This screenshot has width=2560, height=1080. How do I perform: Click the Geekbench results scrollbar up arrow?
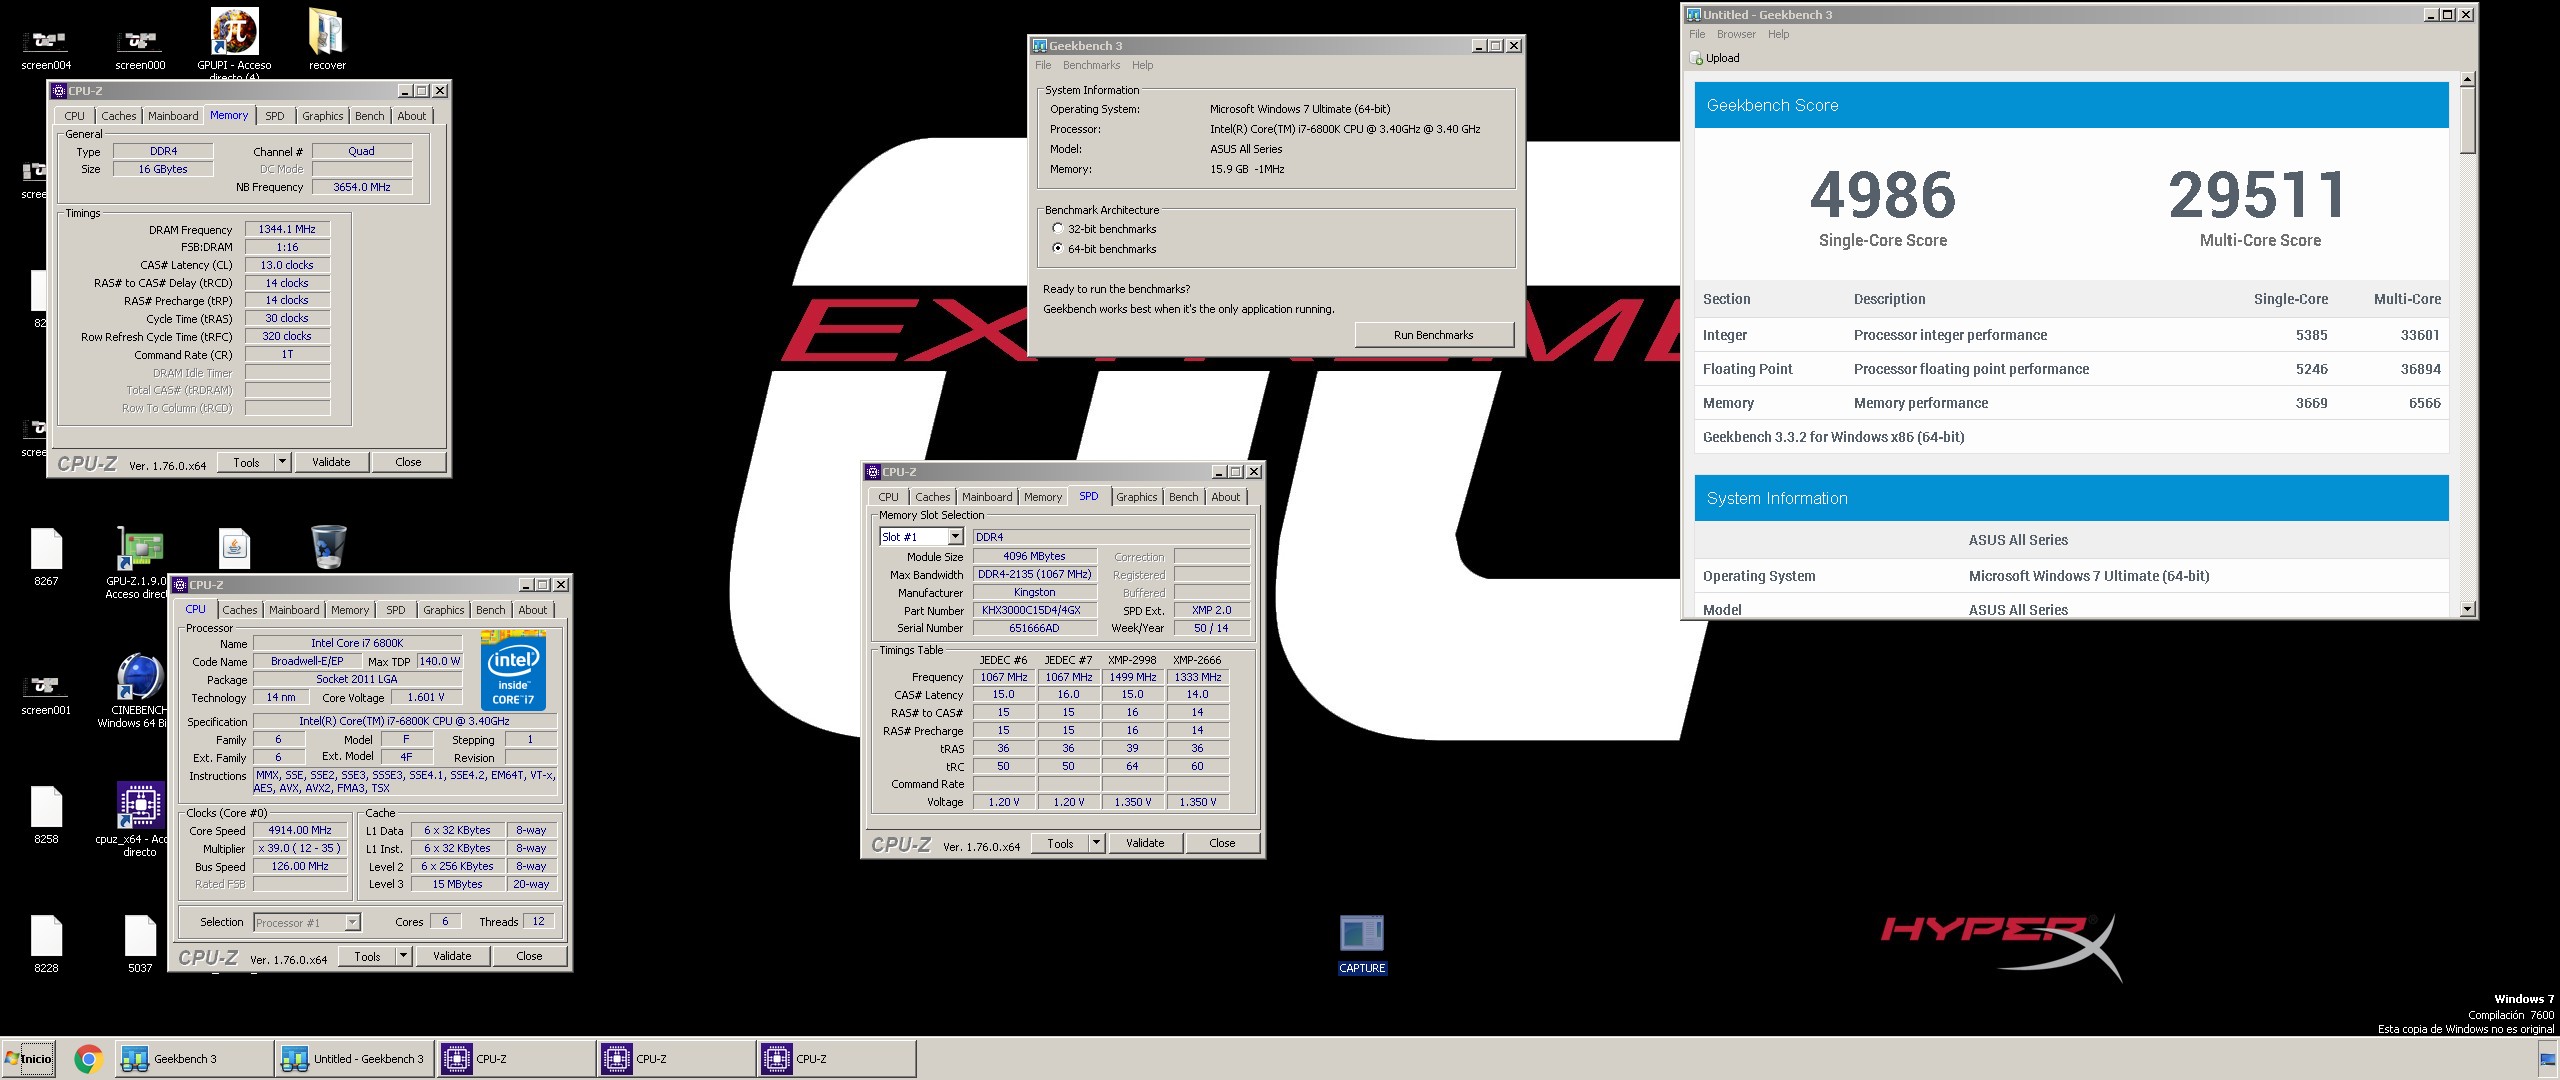pyautogui.click(x=2468, y=79)
